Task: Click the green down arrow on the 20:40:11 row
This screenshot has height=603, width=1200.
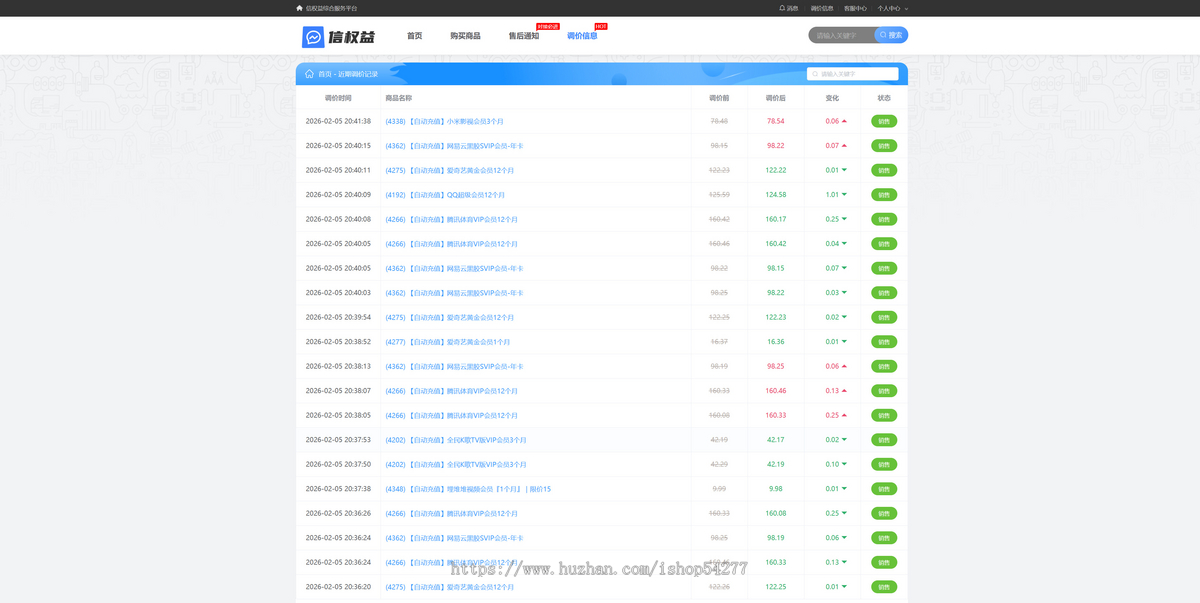Action: coord(844,170)
